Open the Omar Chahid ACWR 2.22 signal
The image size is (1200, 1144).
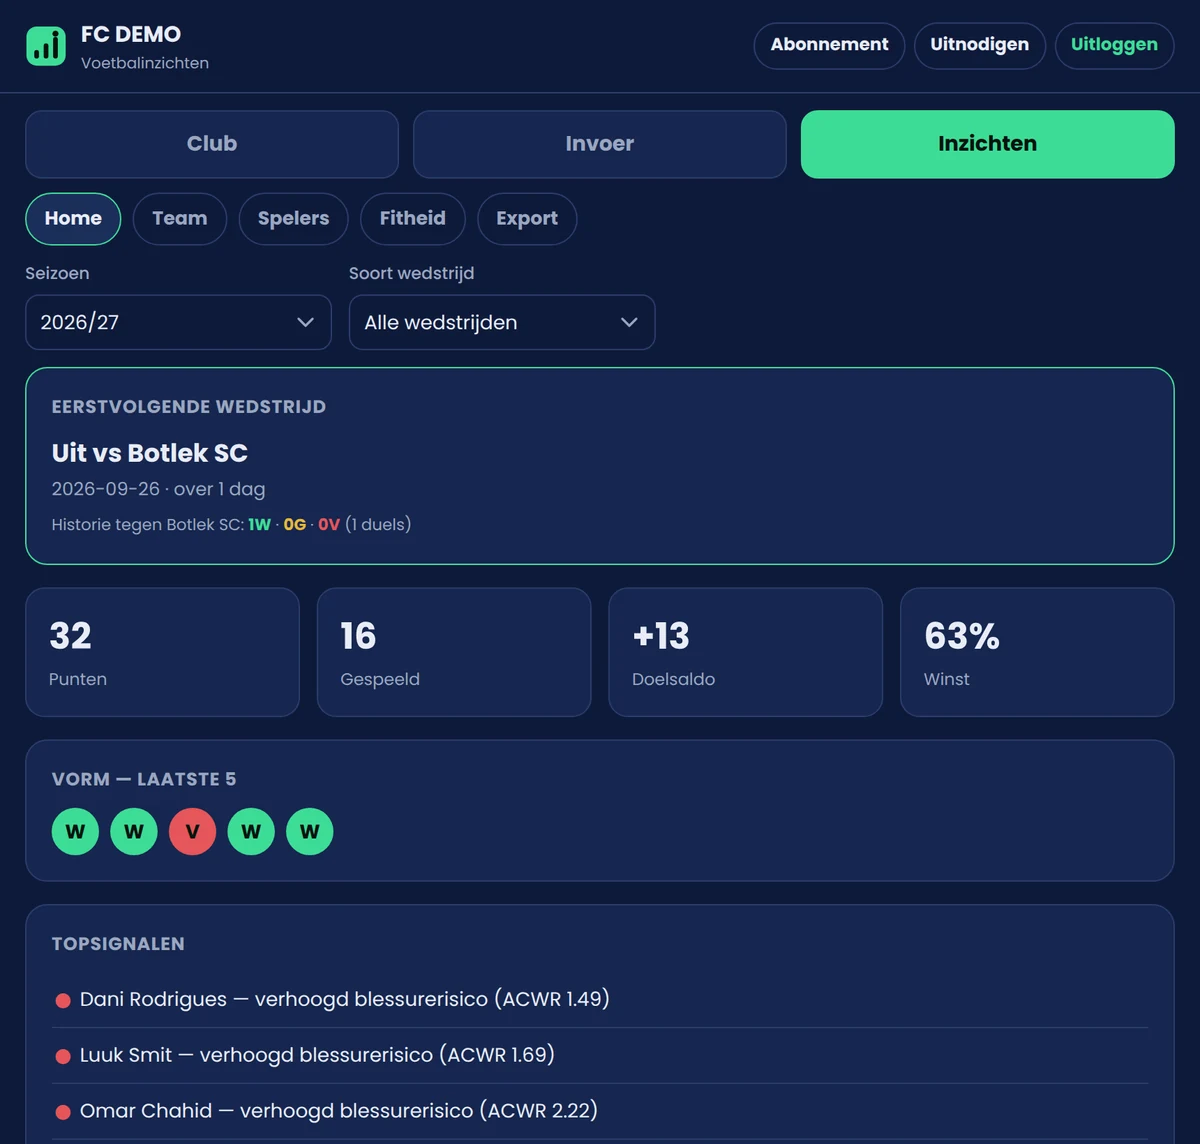[600, 1111]
